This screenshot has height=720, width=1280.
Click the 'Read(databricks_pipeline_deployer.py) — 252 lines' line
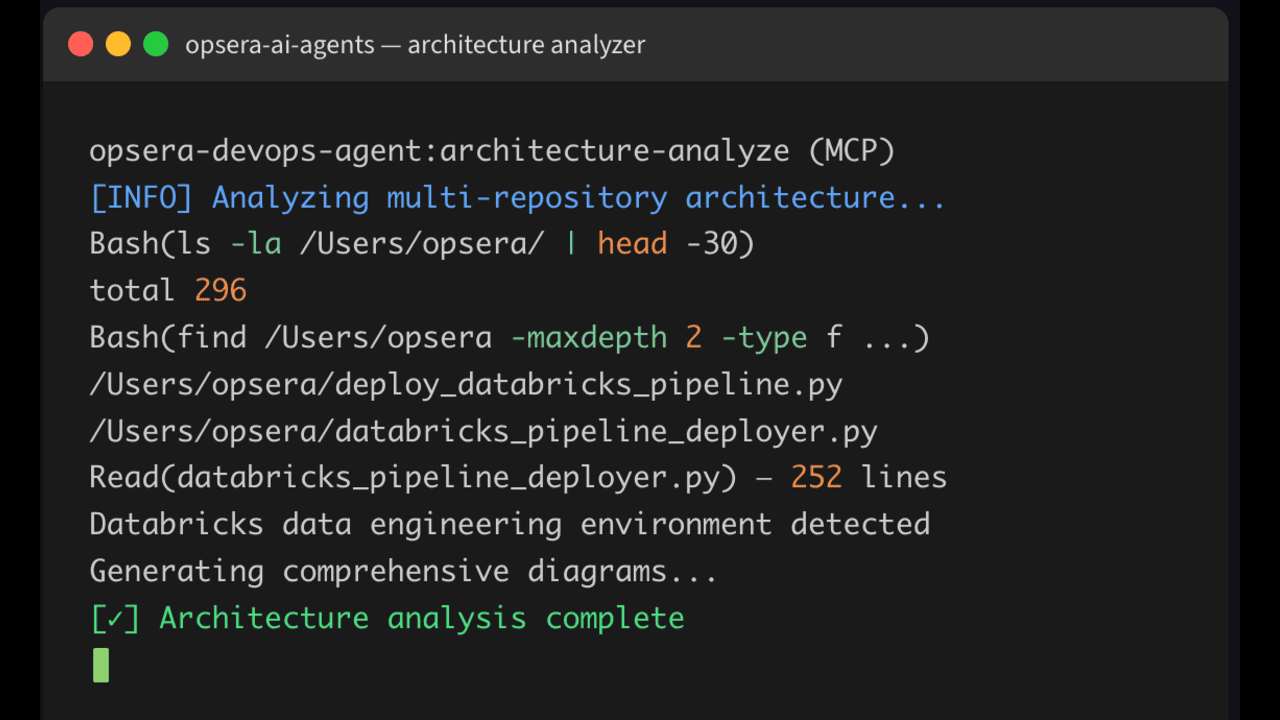(x=518, y=477)
